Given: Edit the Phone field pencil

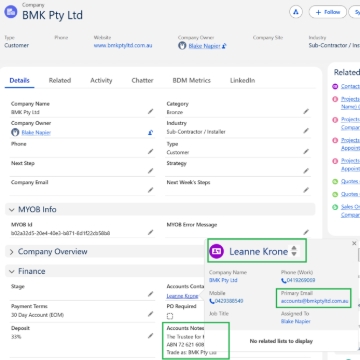Looking at the screenshot, I should [x=151, y=152].
